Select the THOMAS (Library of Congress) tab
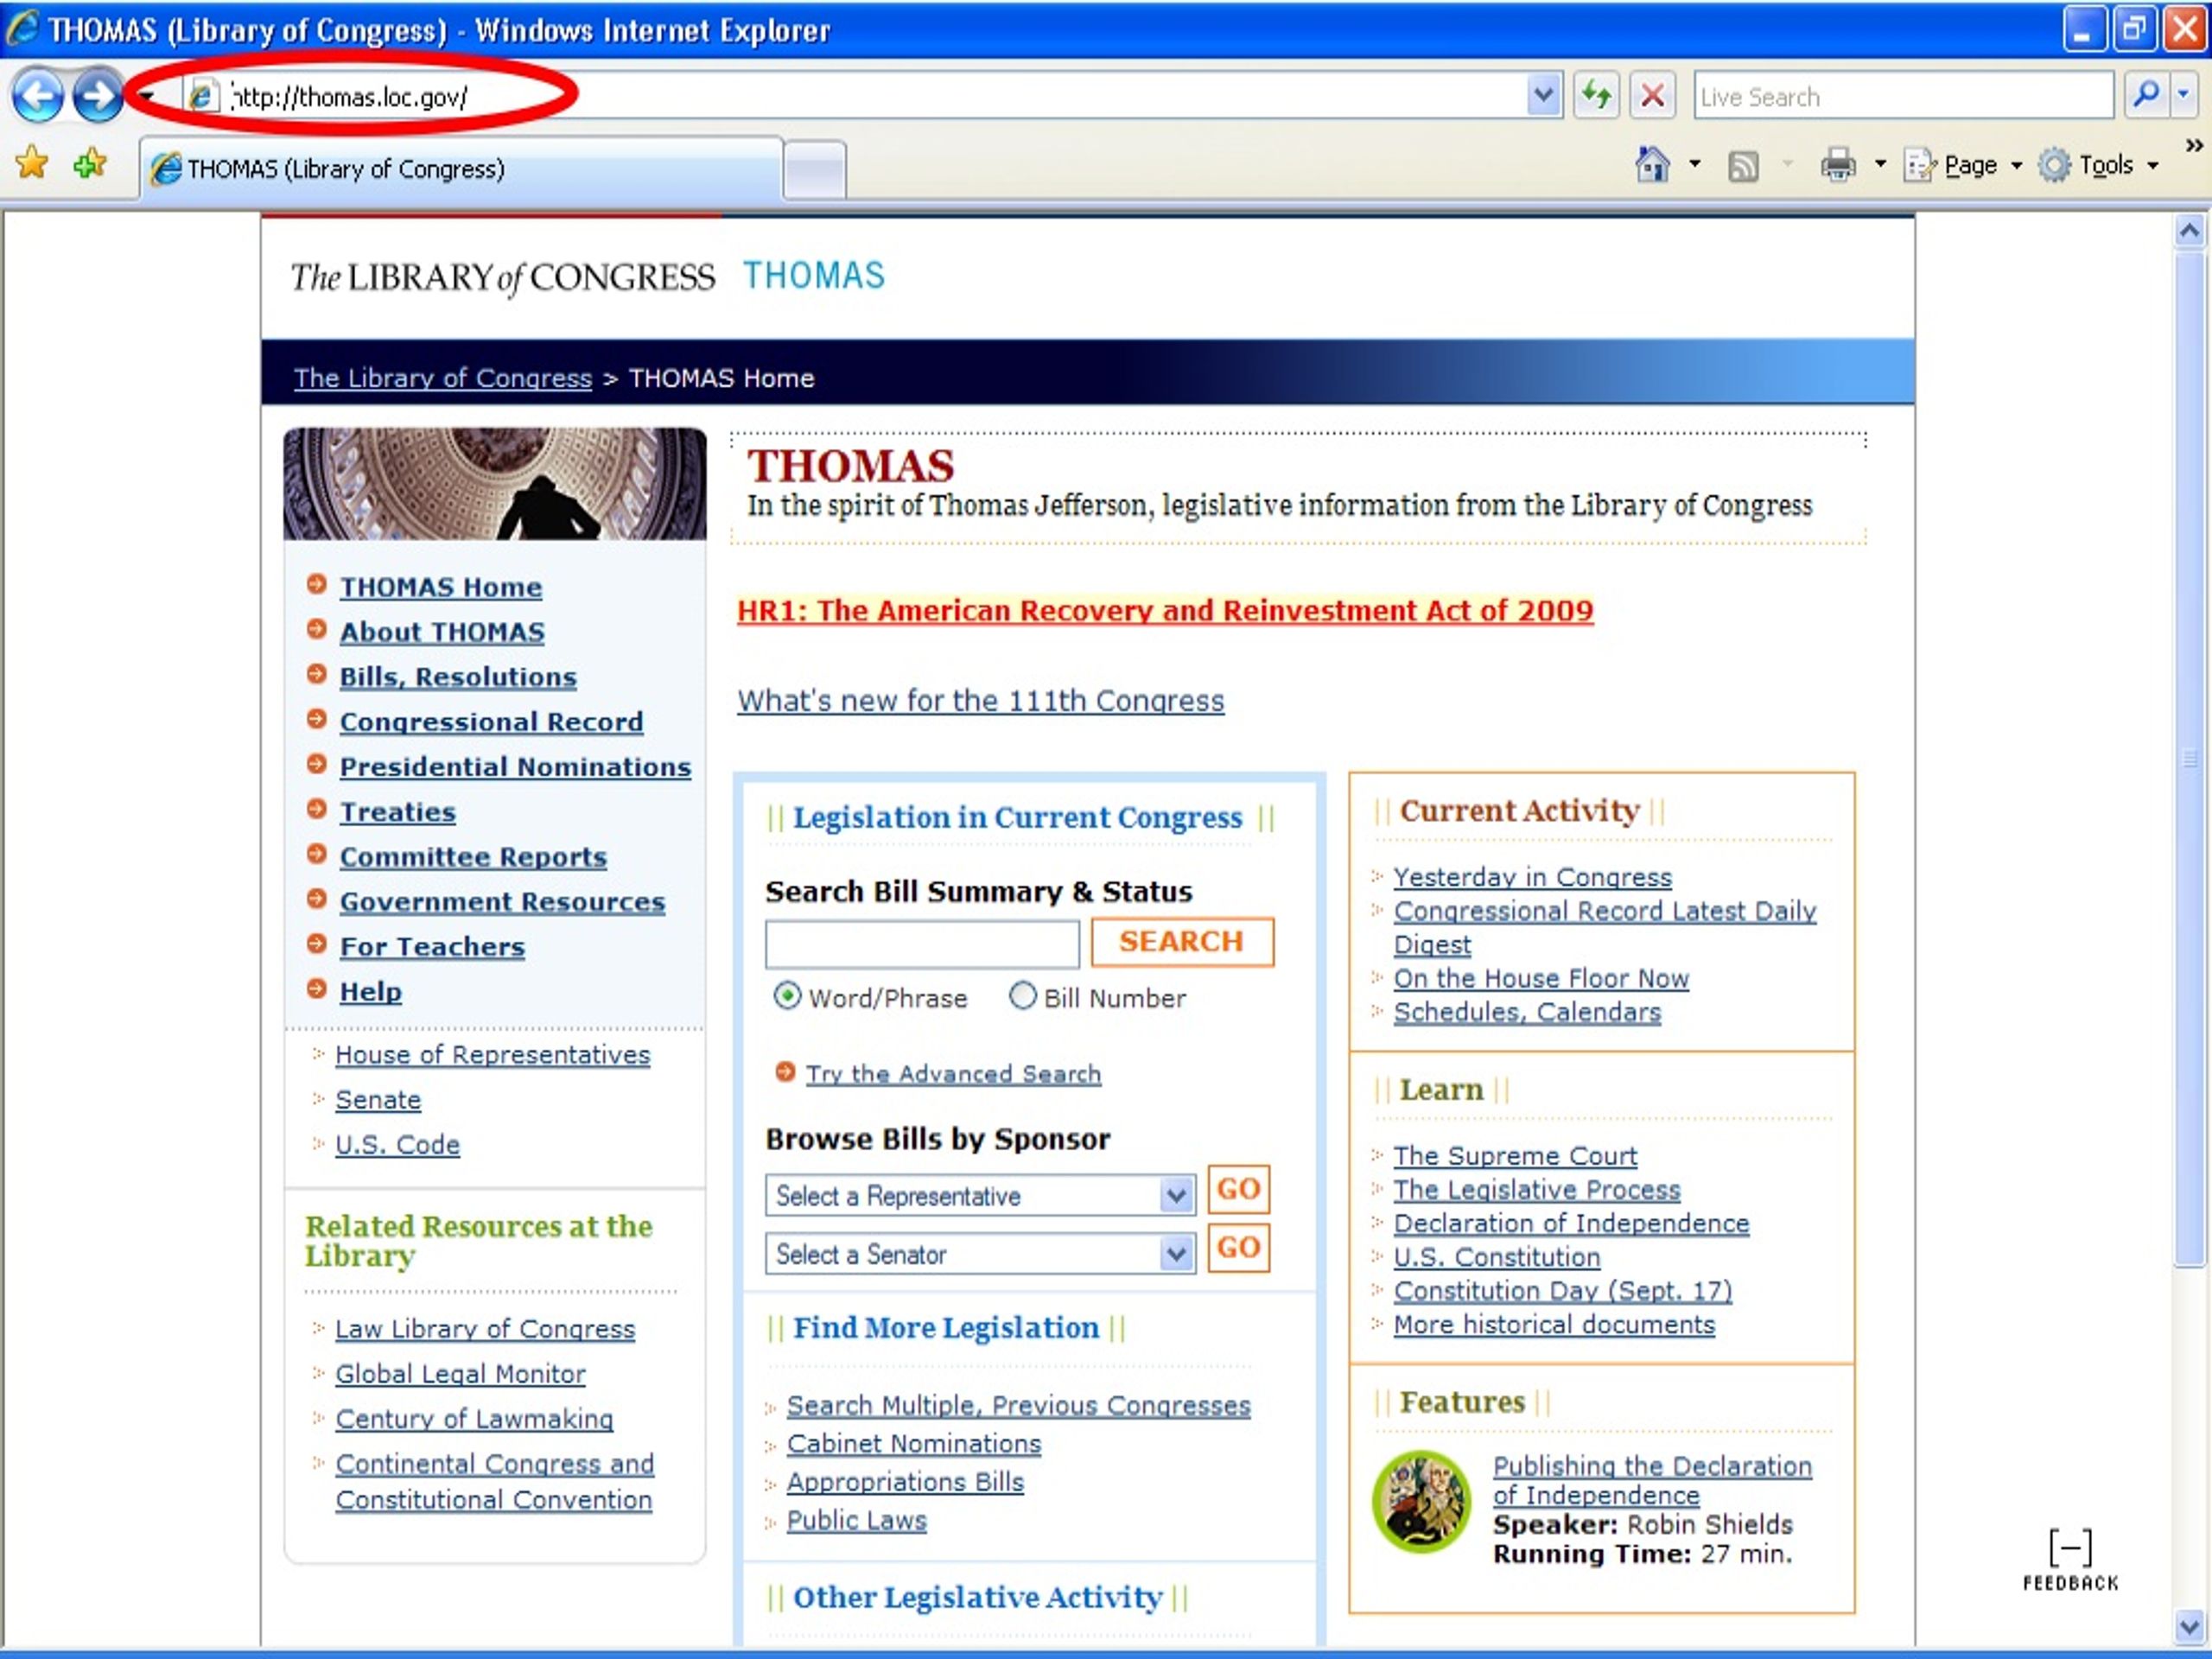2212x1659 pixels. tap(461, 169)
